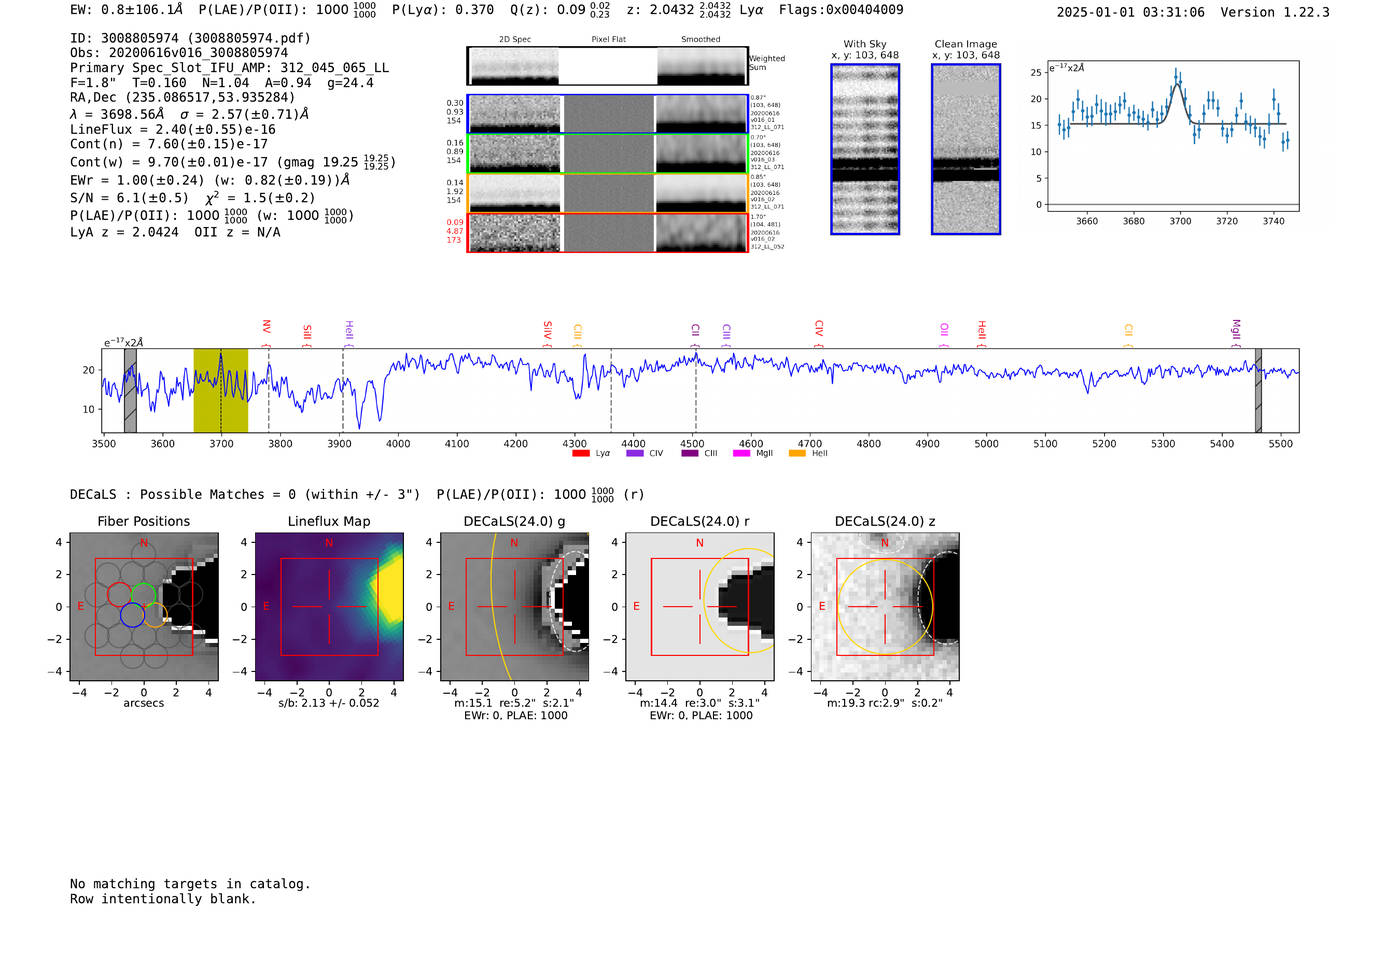Open the DECaLS z-band image
The width and height of the screenshot is (1400, 953).
click(x=885, y=606)
